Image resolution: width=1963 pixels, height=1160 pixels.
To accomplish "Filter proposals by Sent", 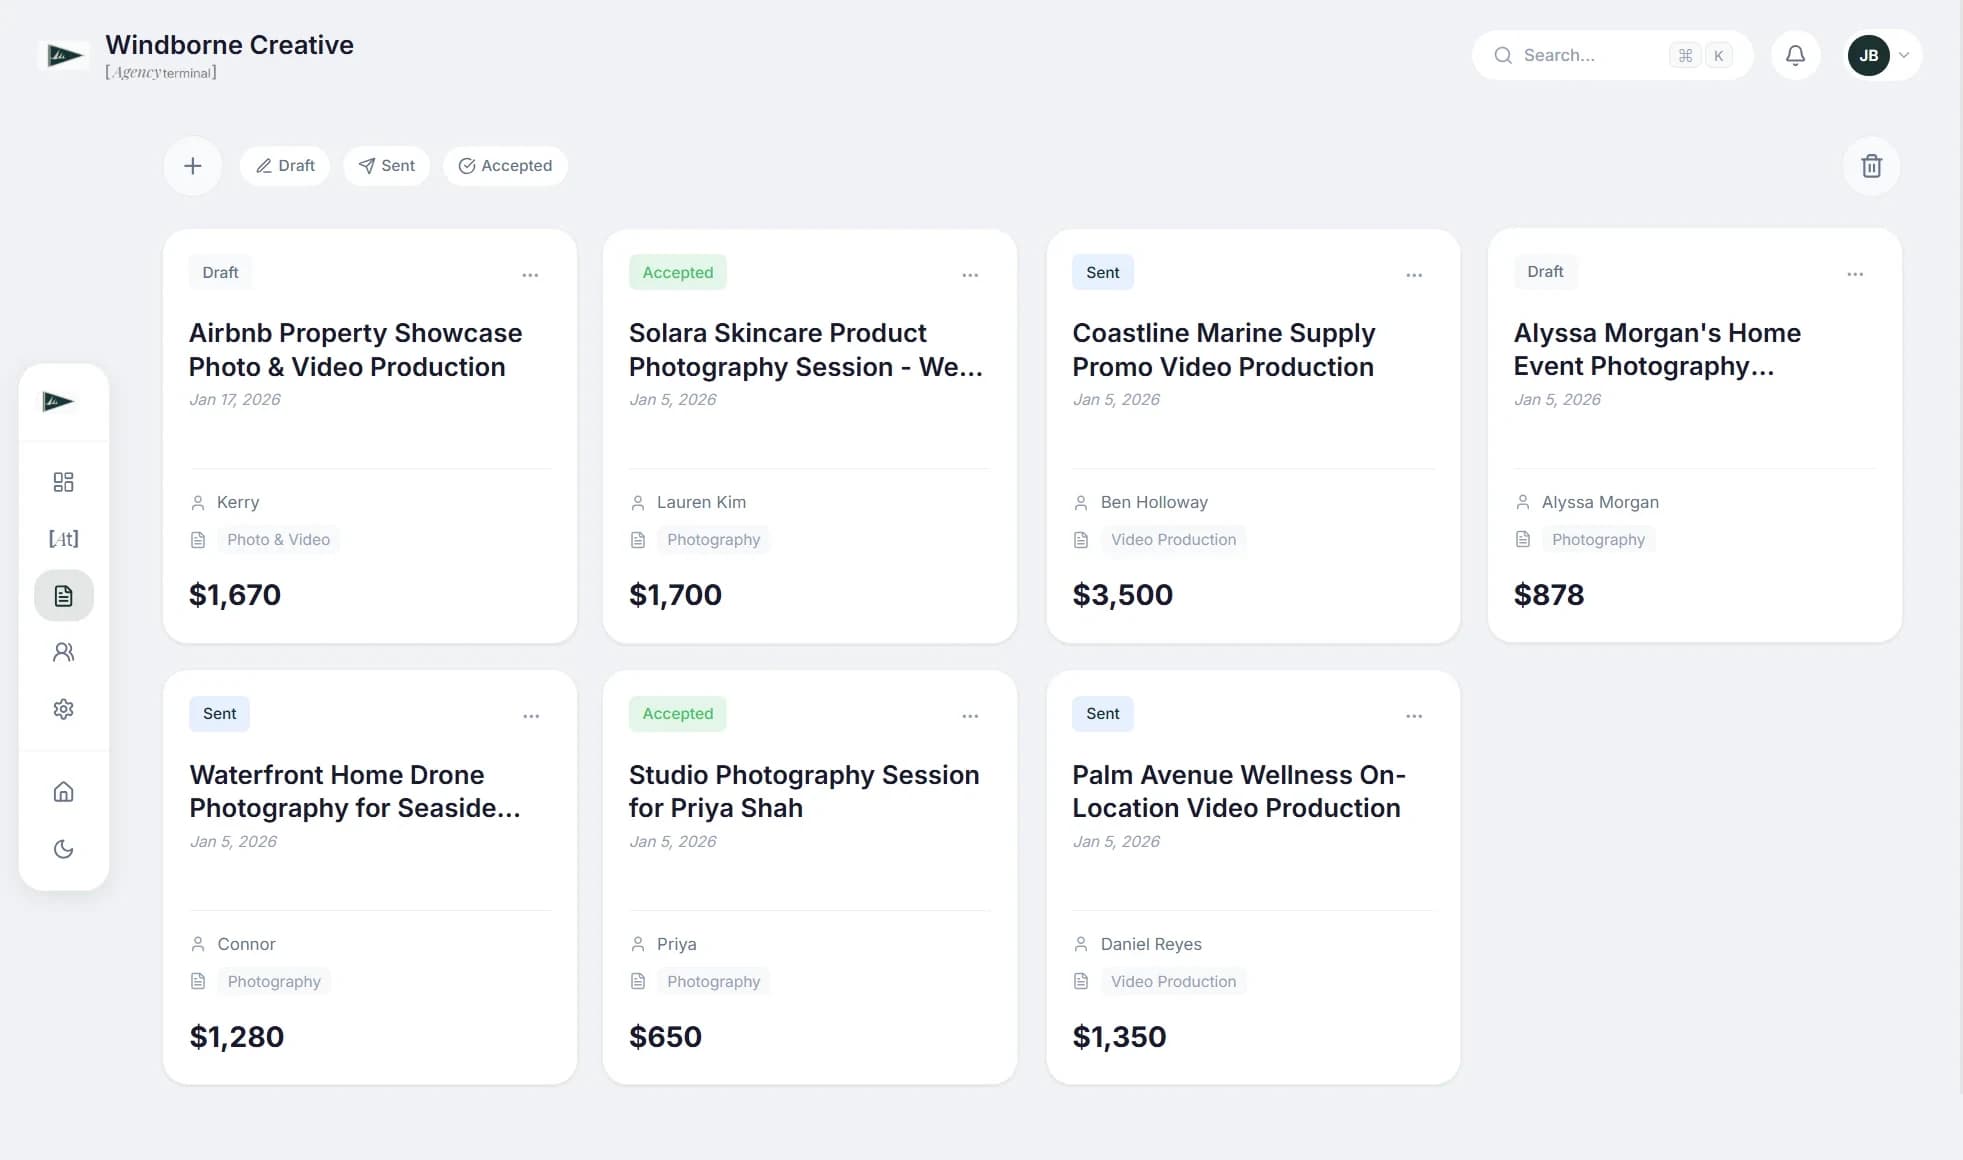I will [386, 166].
